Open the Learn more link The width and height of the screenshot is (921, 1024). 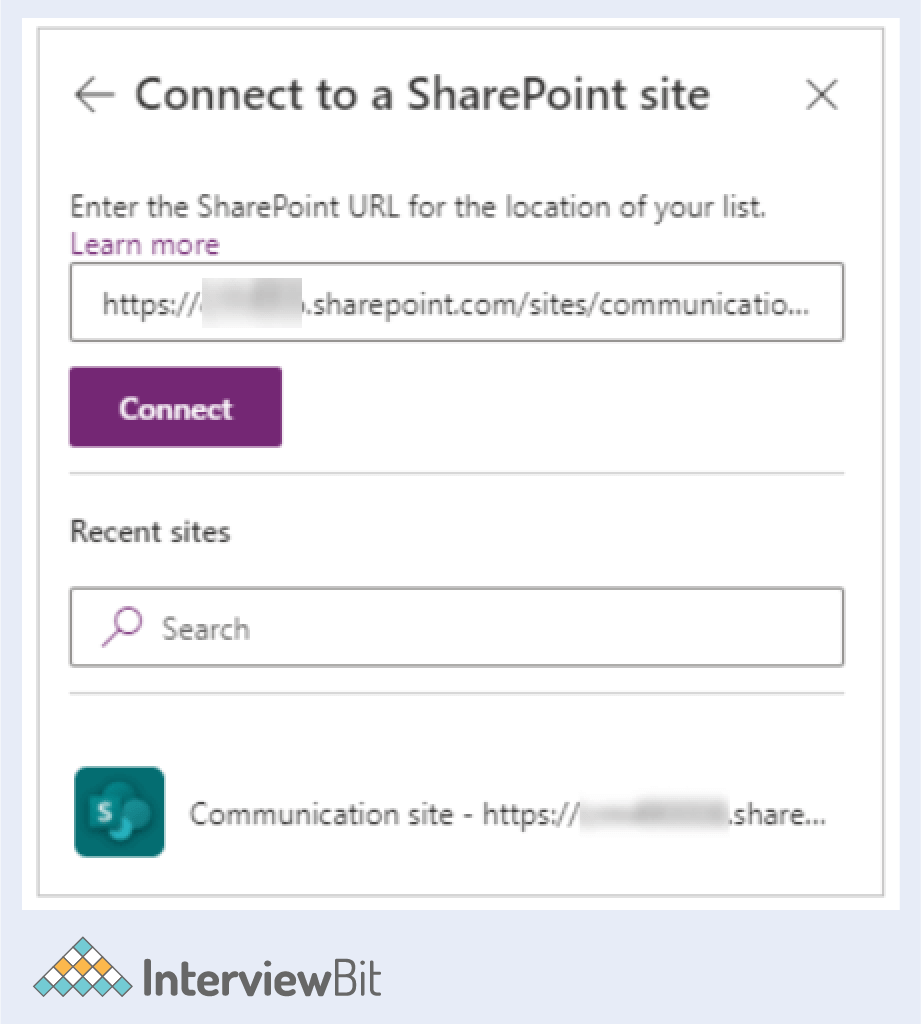click(x=144, y=244)
